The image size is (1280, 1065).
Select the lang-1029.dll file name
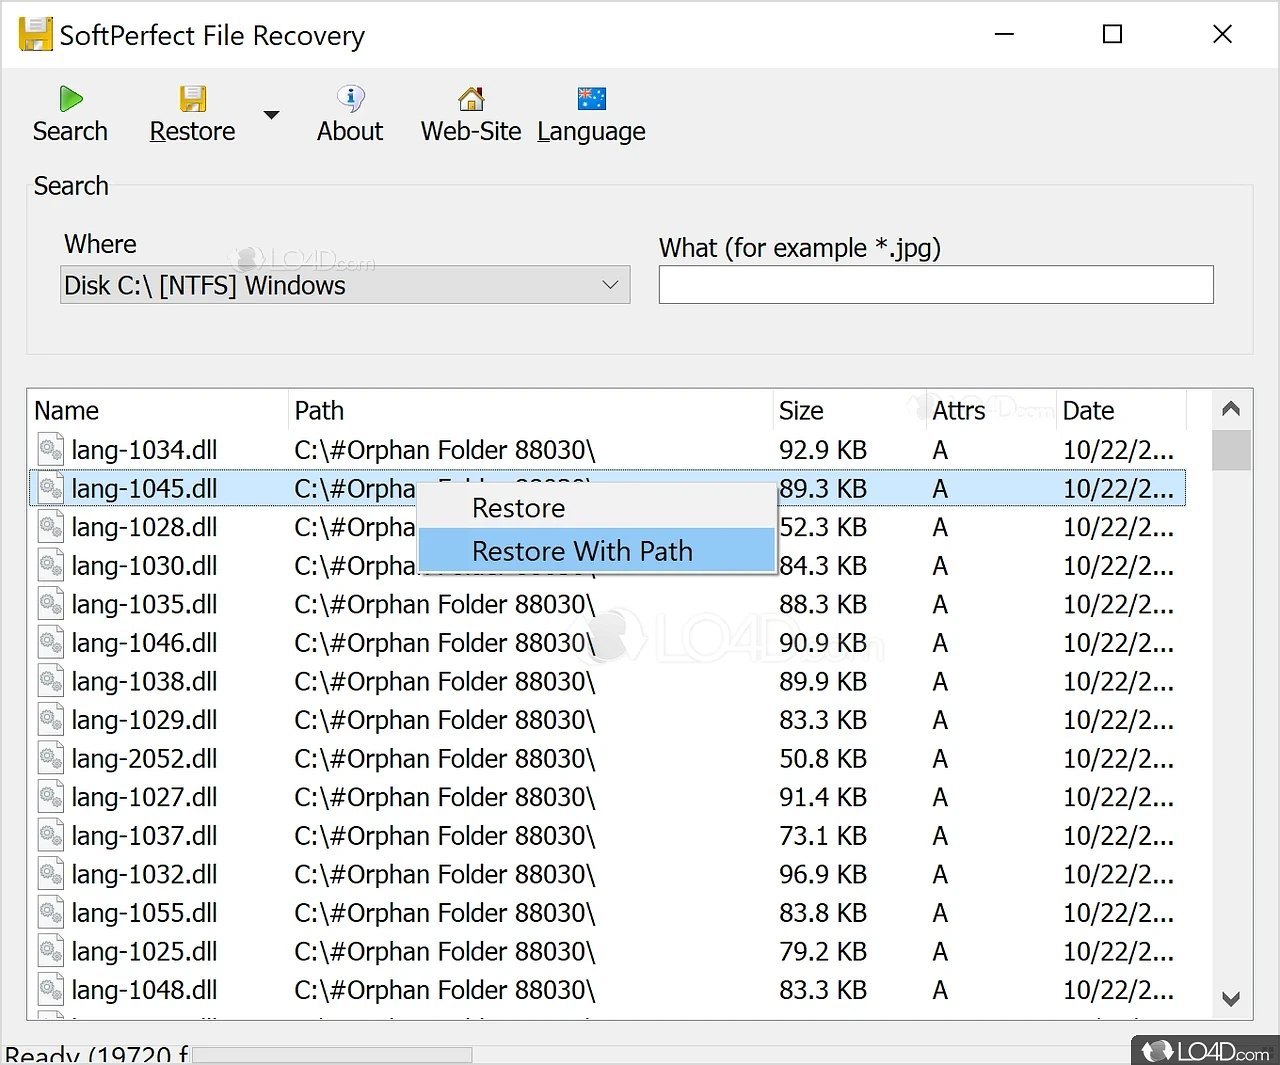144,721
